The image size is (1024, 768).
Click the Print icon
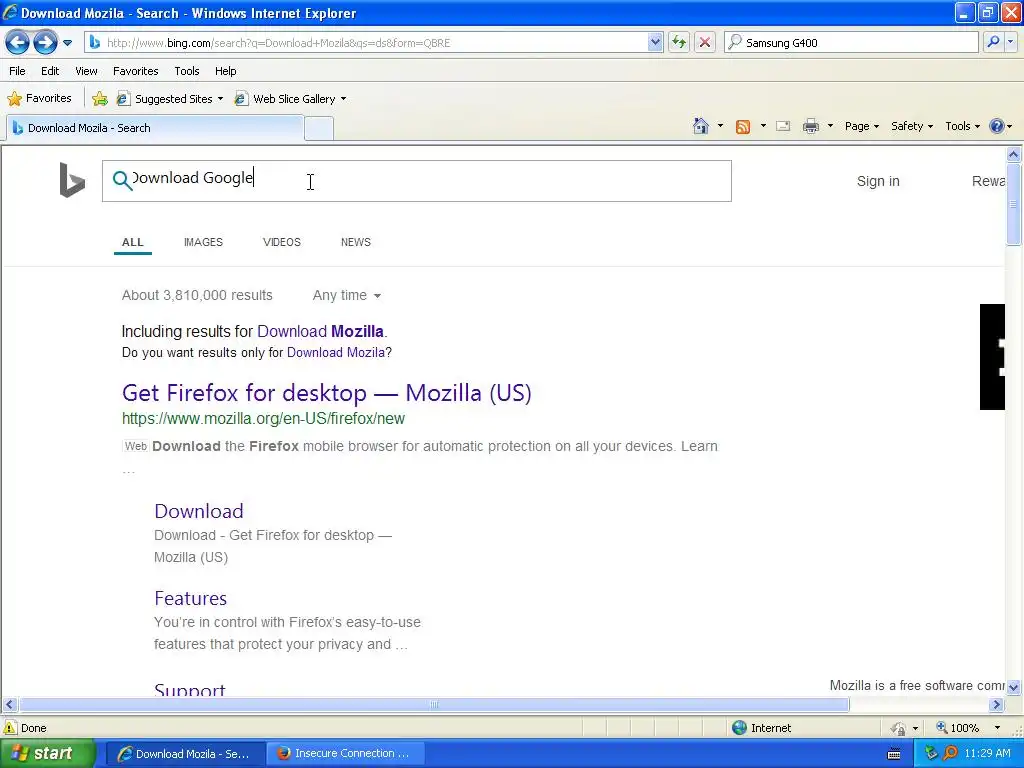pos(810,126)
